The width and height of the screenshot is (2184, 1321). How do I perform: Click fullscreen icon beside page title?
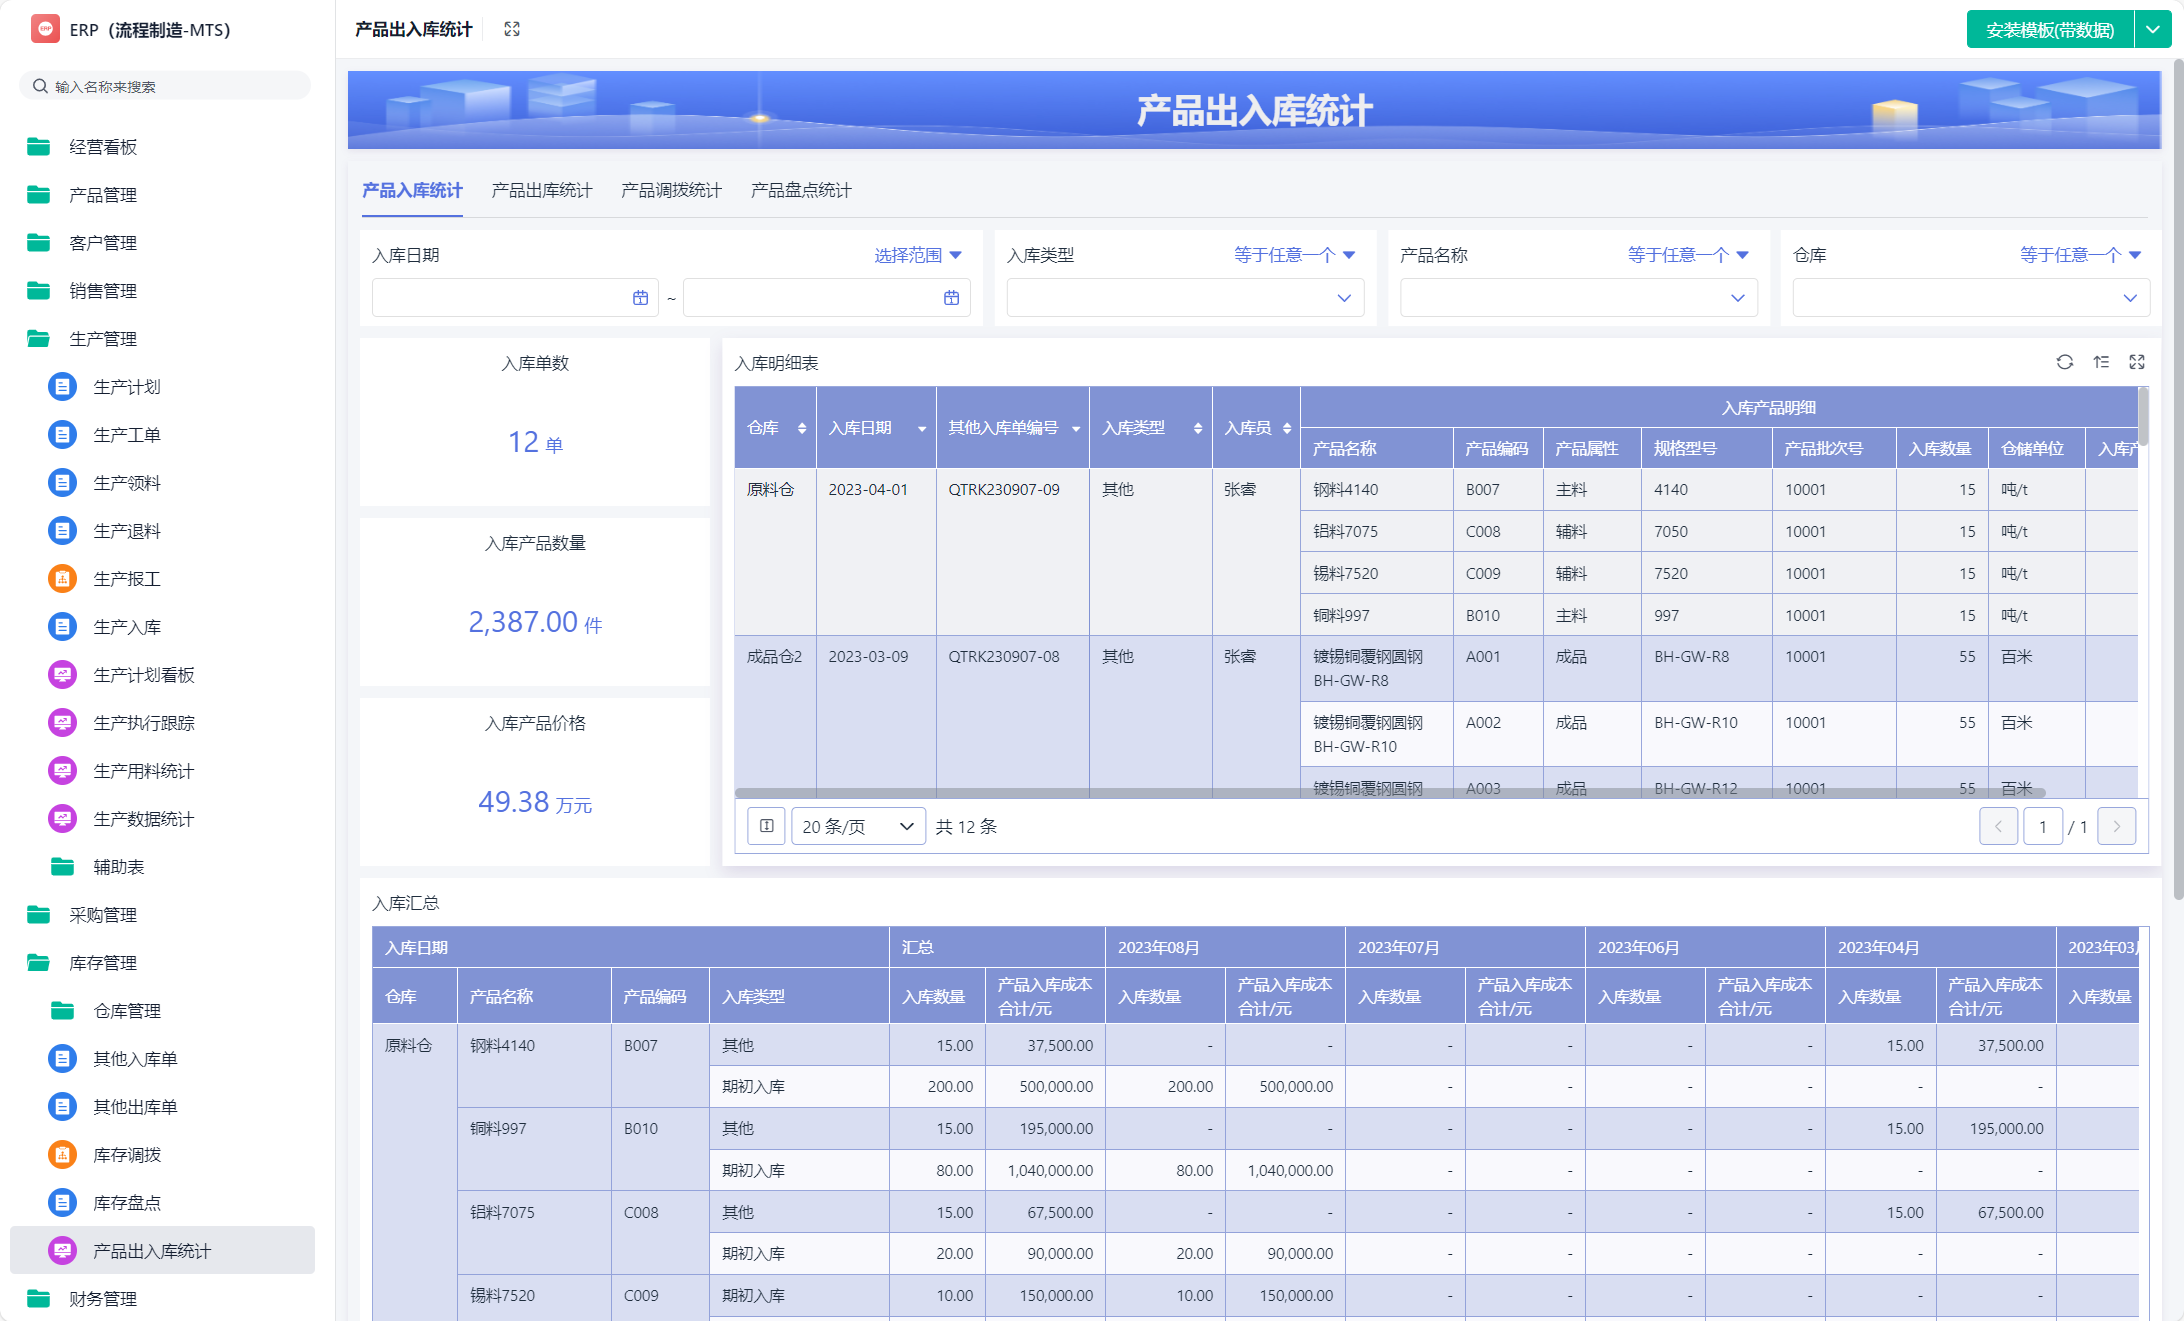[512, 29]
